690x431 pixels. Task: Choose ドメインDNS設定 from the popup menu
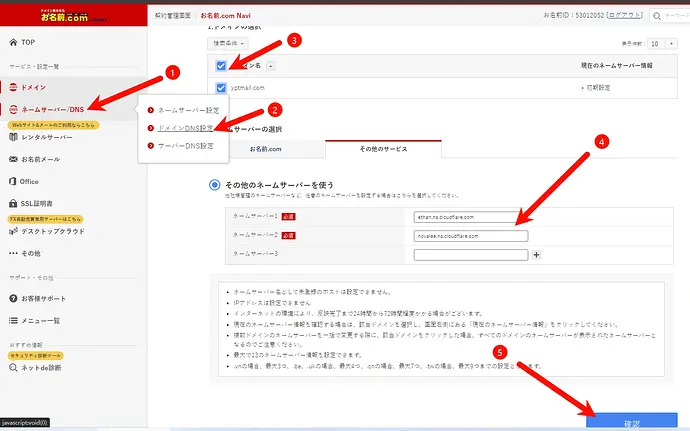185,128
